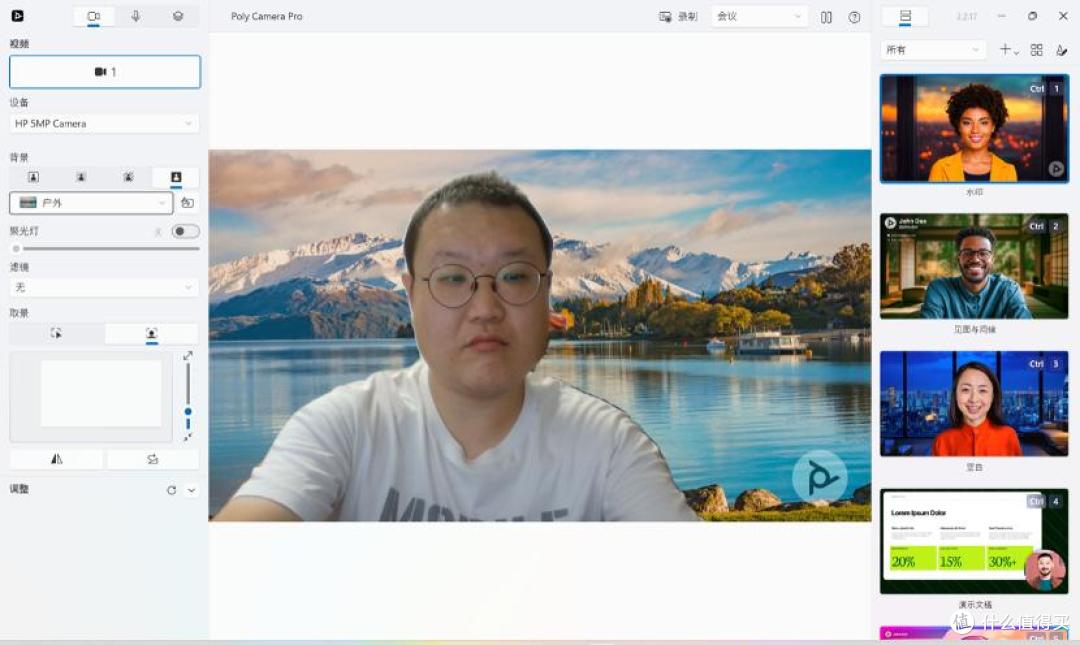The width and height of the screenshot is (1080, 645).
Task: Select the 演示文稿 presentation preset thumbnail
Action: tap(974, 542)
